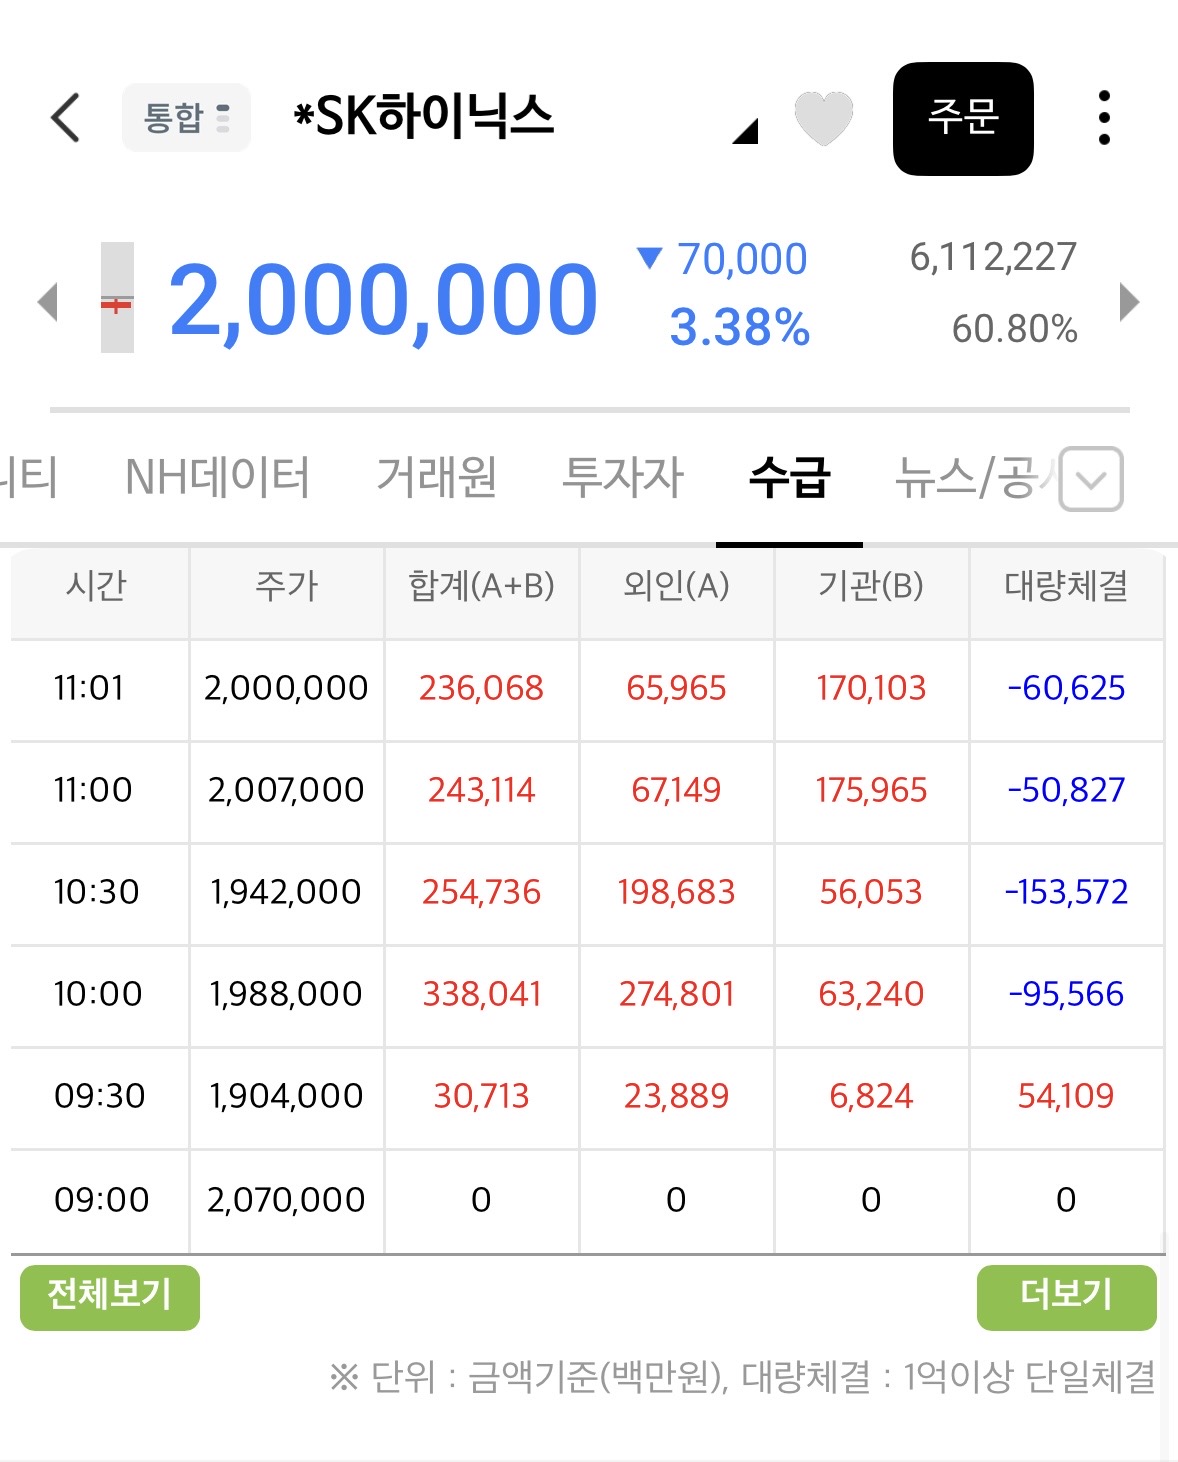Open the three-dot more options menu

(x=1104, y=118)
